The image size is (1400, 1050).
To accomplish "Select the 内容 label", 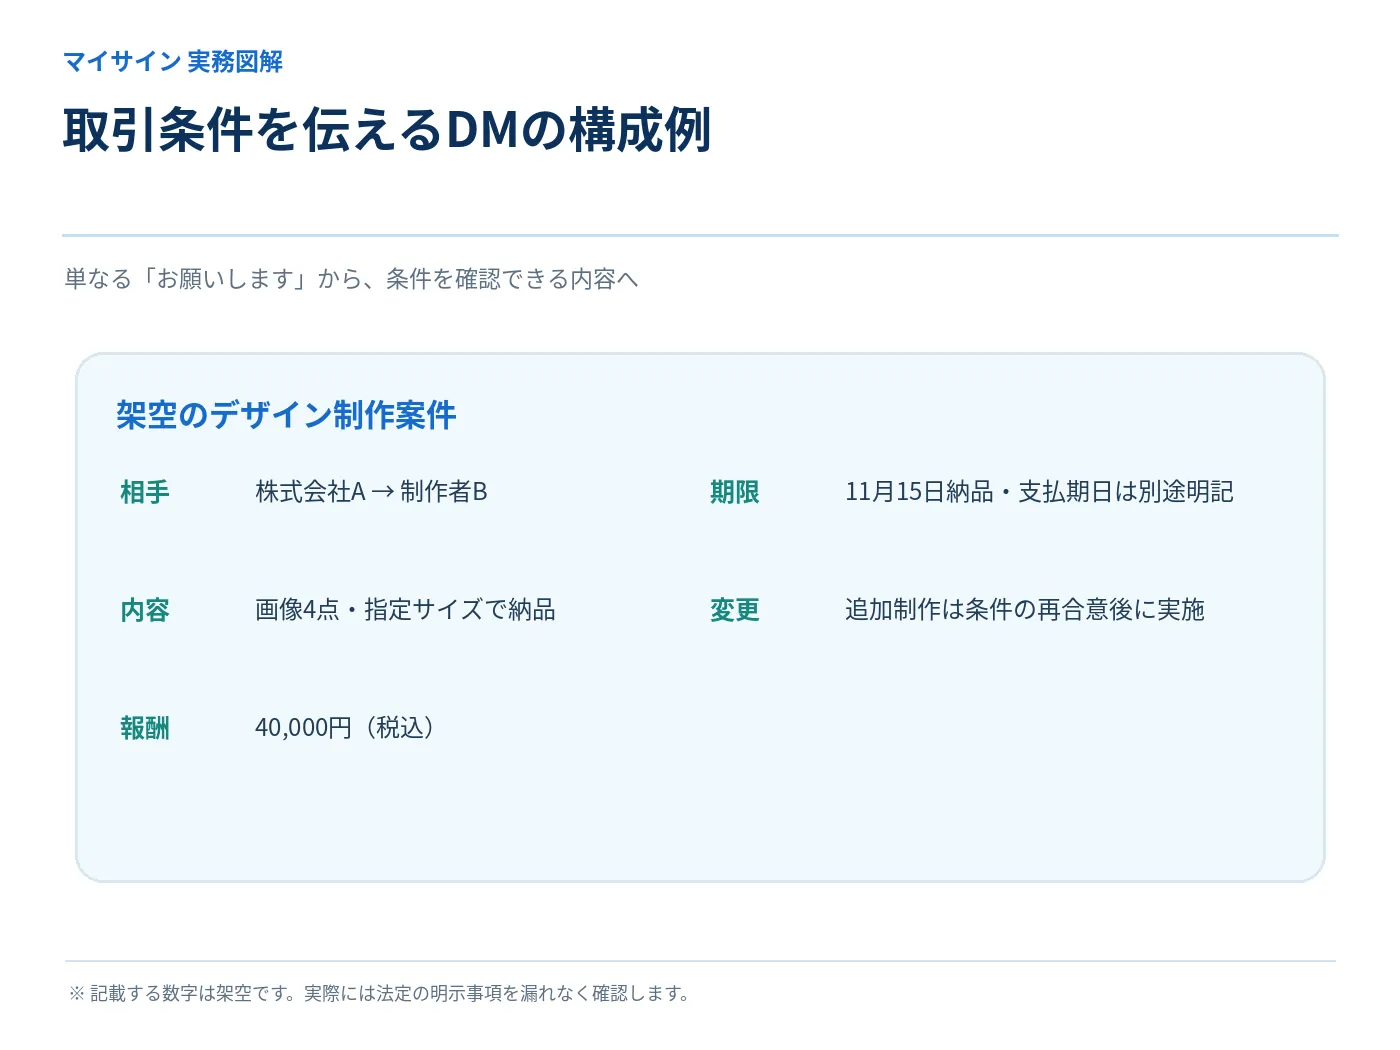I will [145, 610].
